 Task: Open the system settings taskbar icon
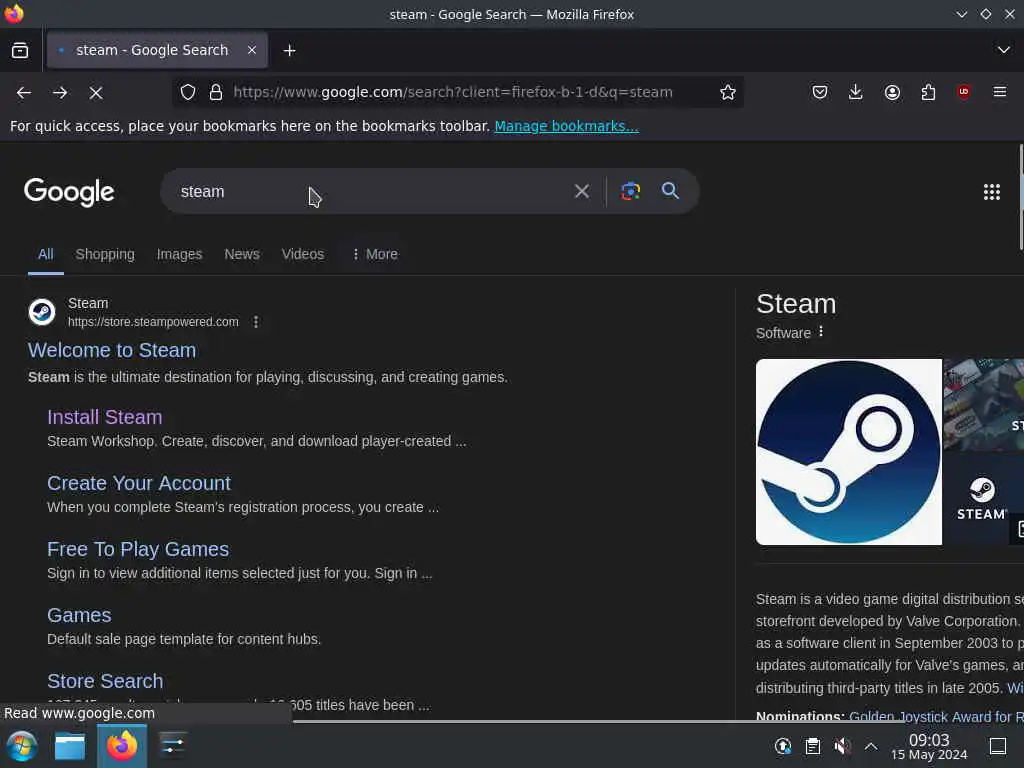pyautogui.click(x=172, y=746)
